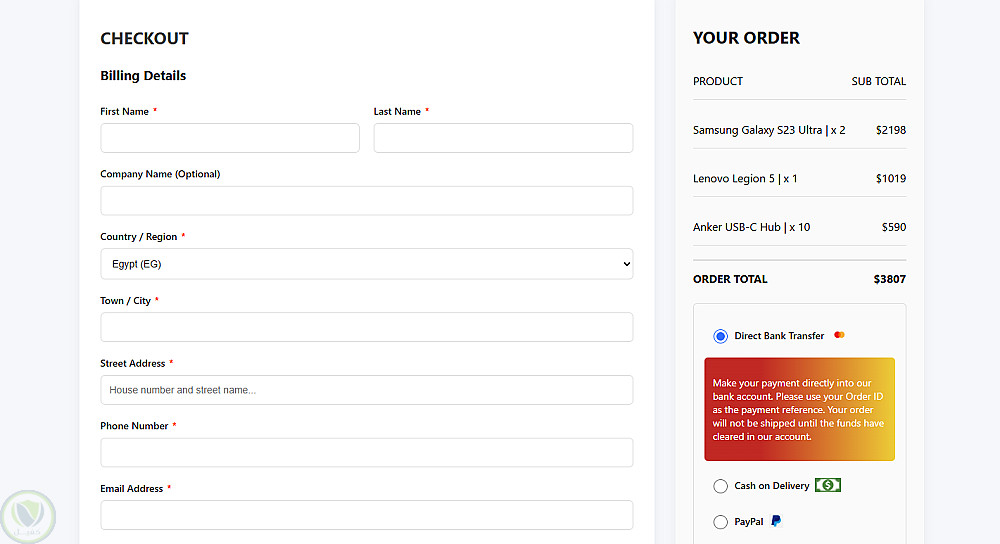Click the Cash on Delivery label
The width and height of the screenshot is (1000, 544).
pos(772,485)
